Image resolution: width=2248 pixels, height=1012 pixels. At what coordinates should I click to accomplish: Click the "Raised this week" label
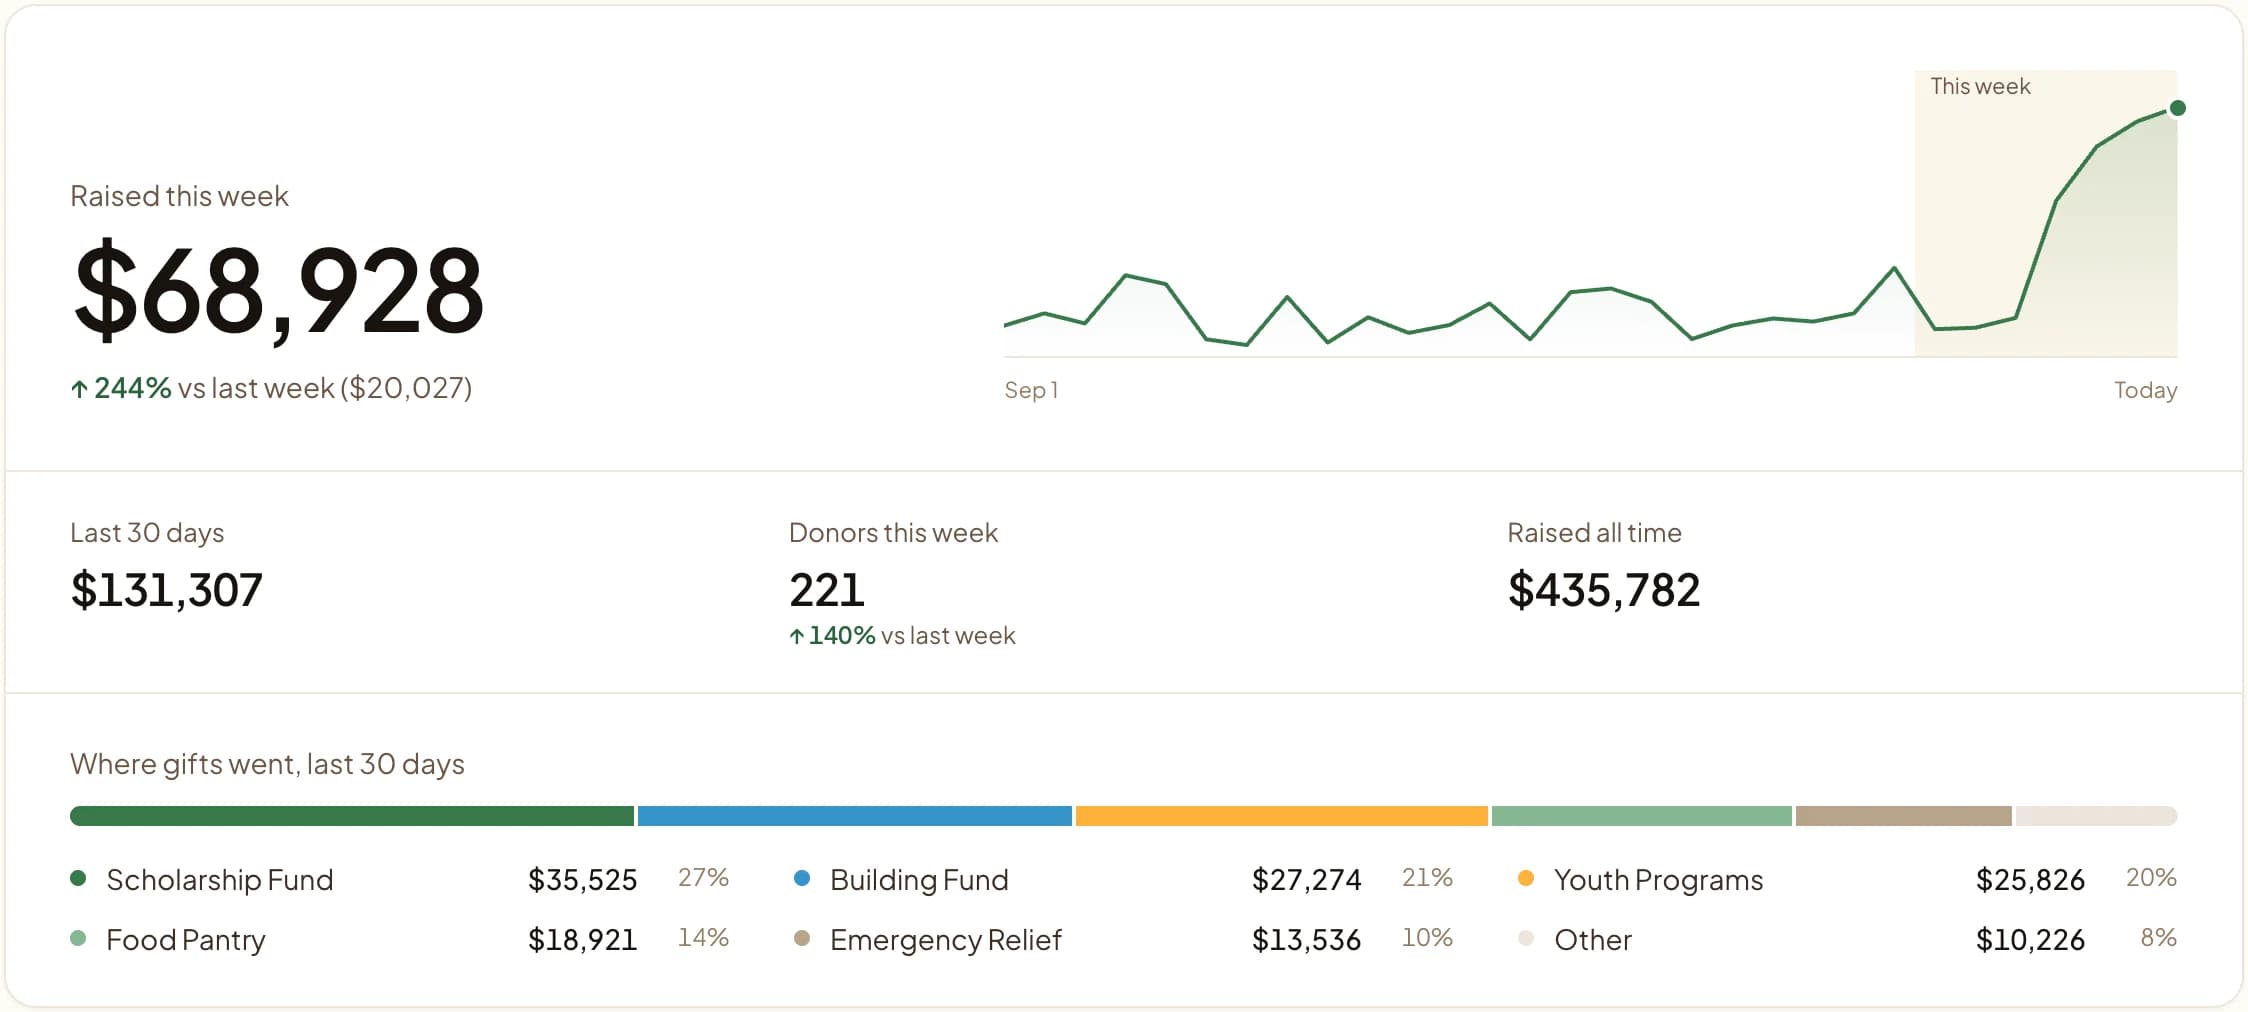179,196
